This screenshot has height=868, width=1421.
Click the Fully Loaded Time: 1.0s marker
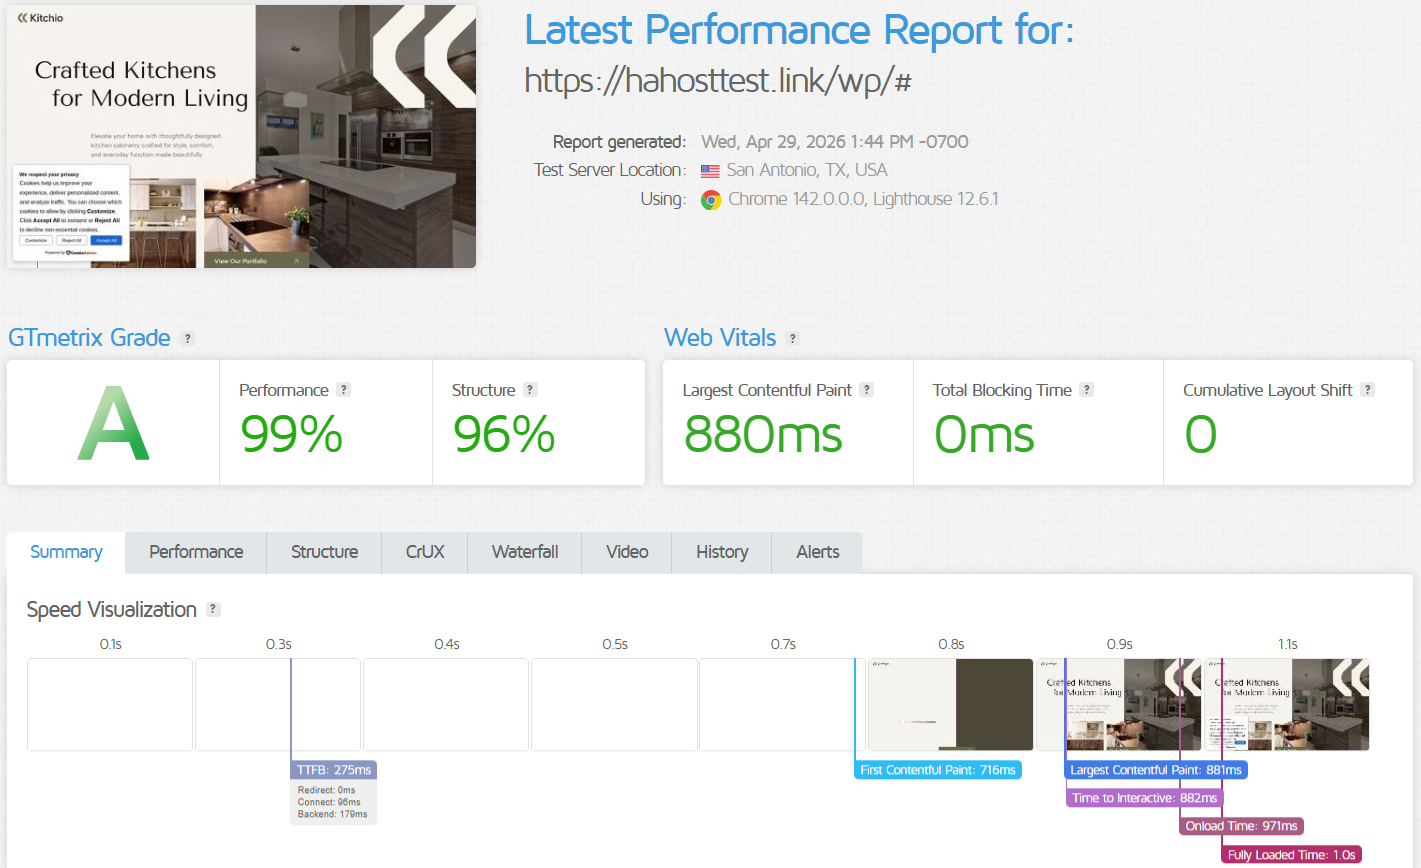[x=1292, y=855]
